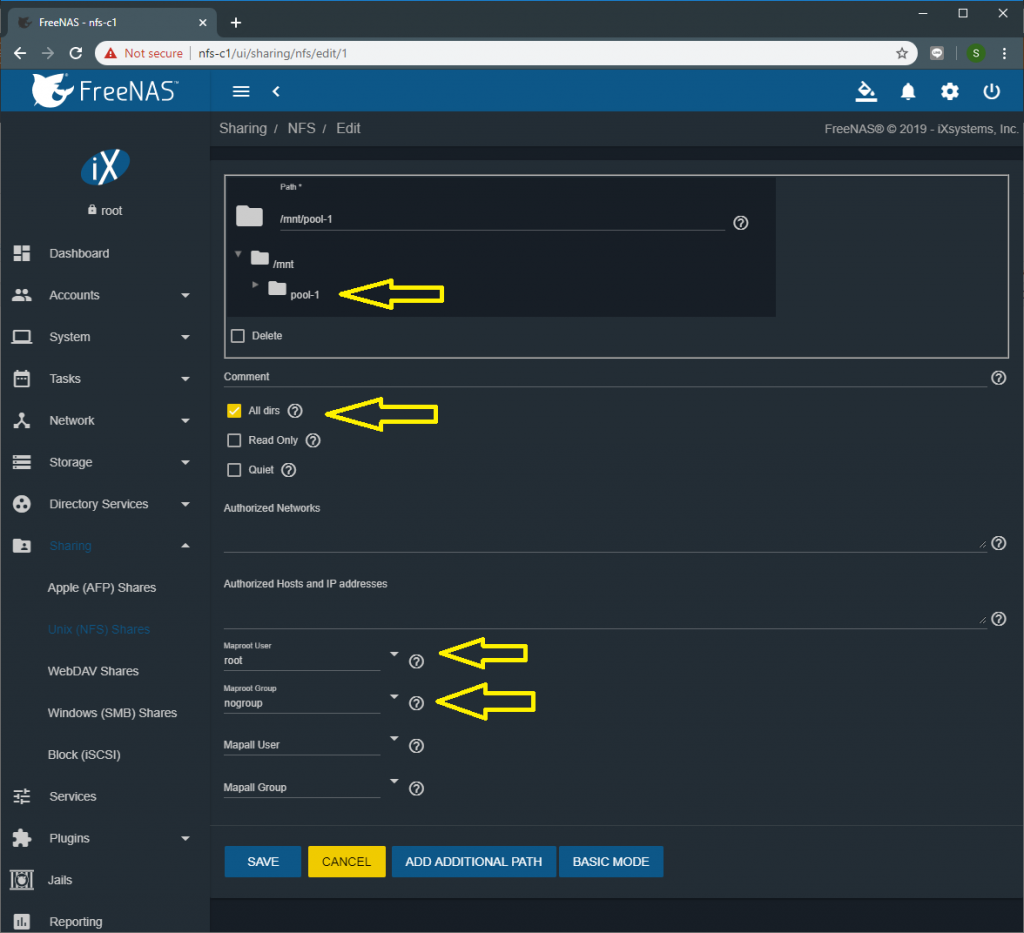Click the feedback icon left of the bell
This screenshot has width=1024, height=933.
(x=866, y=91)
